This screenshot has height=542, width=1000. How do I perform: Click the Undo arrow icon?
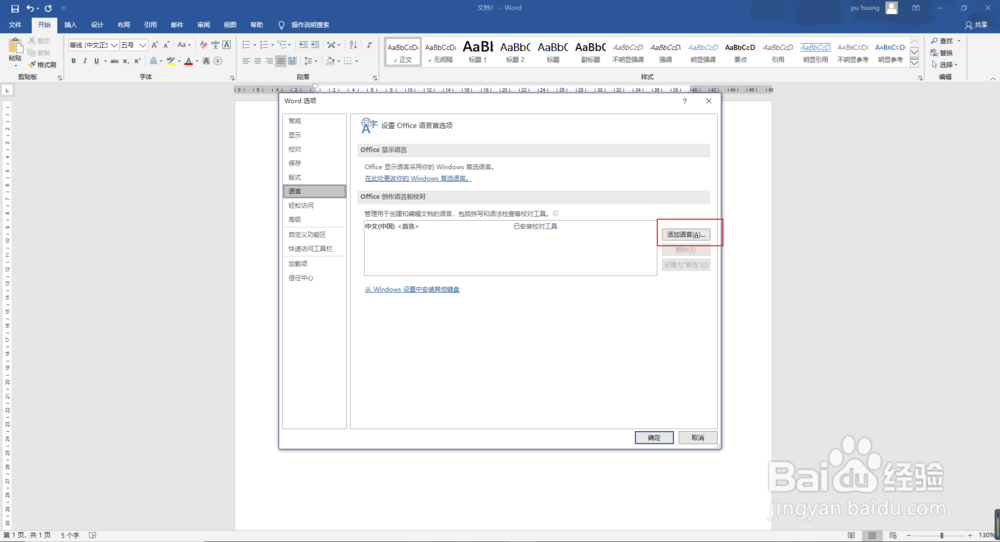tap(30, 8)
